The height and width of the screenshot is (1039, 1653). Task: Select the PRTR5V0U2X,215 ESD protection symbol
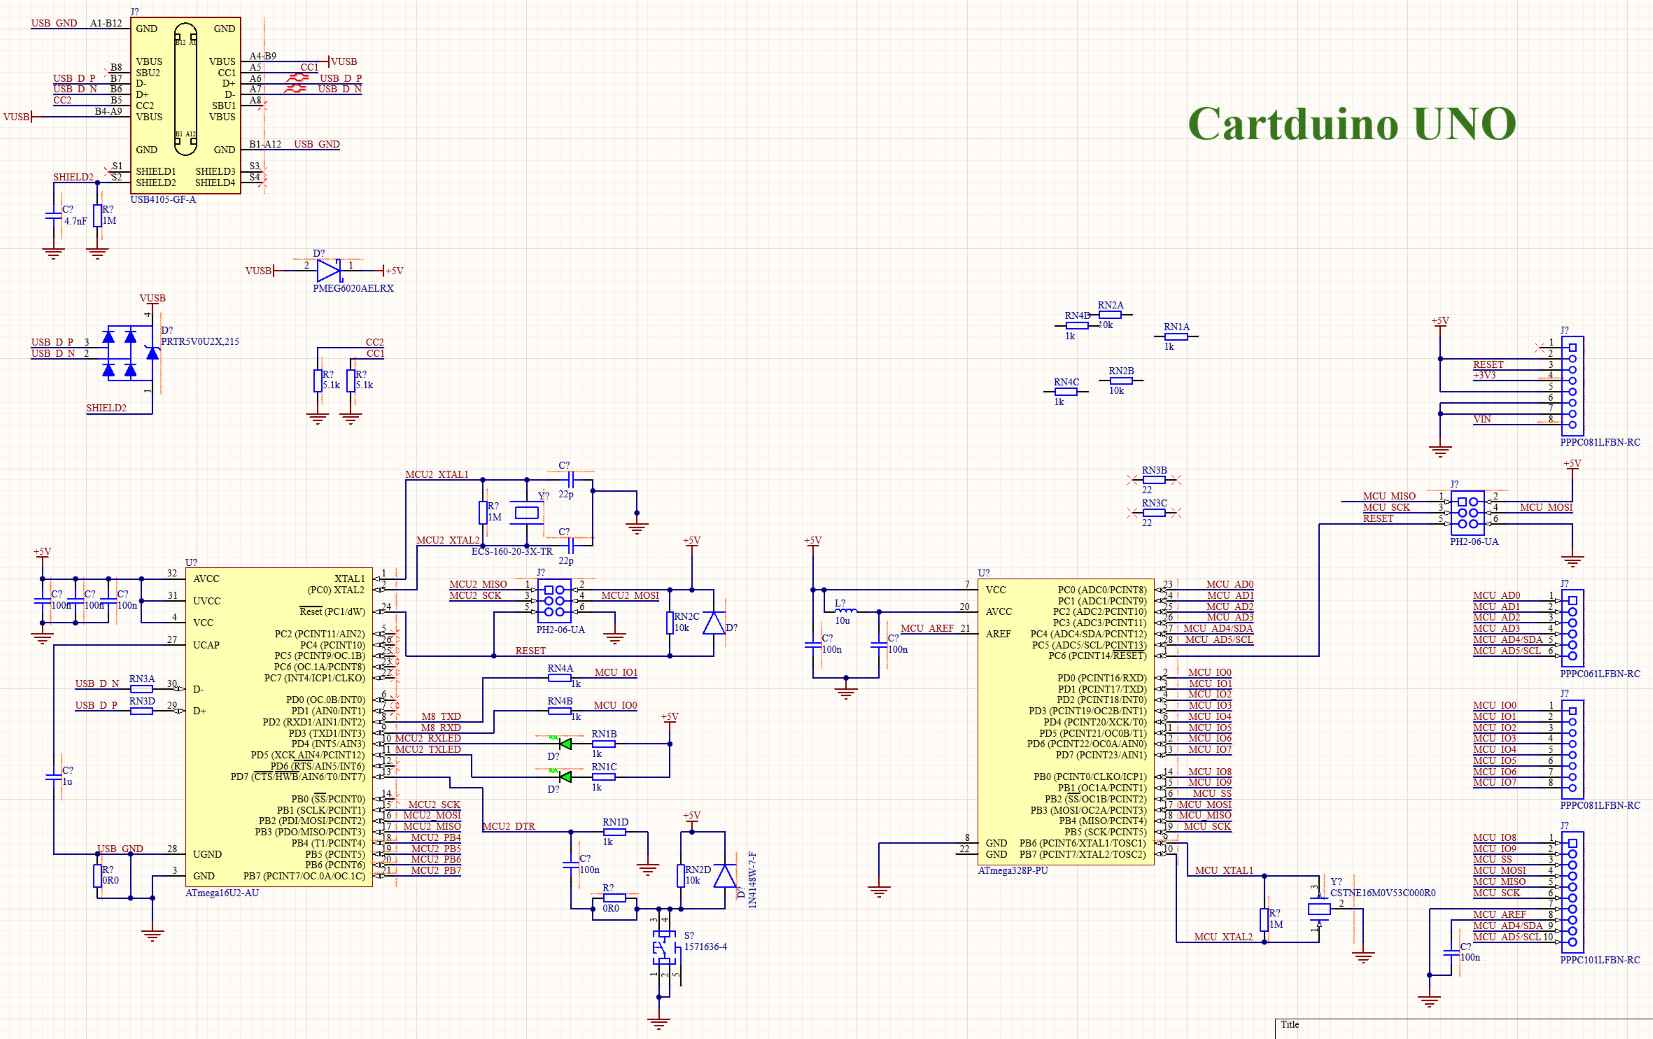click(130, 355)
